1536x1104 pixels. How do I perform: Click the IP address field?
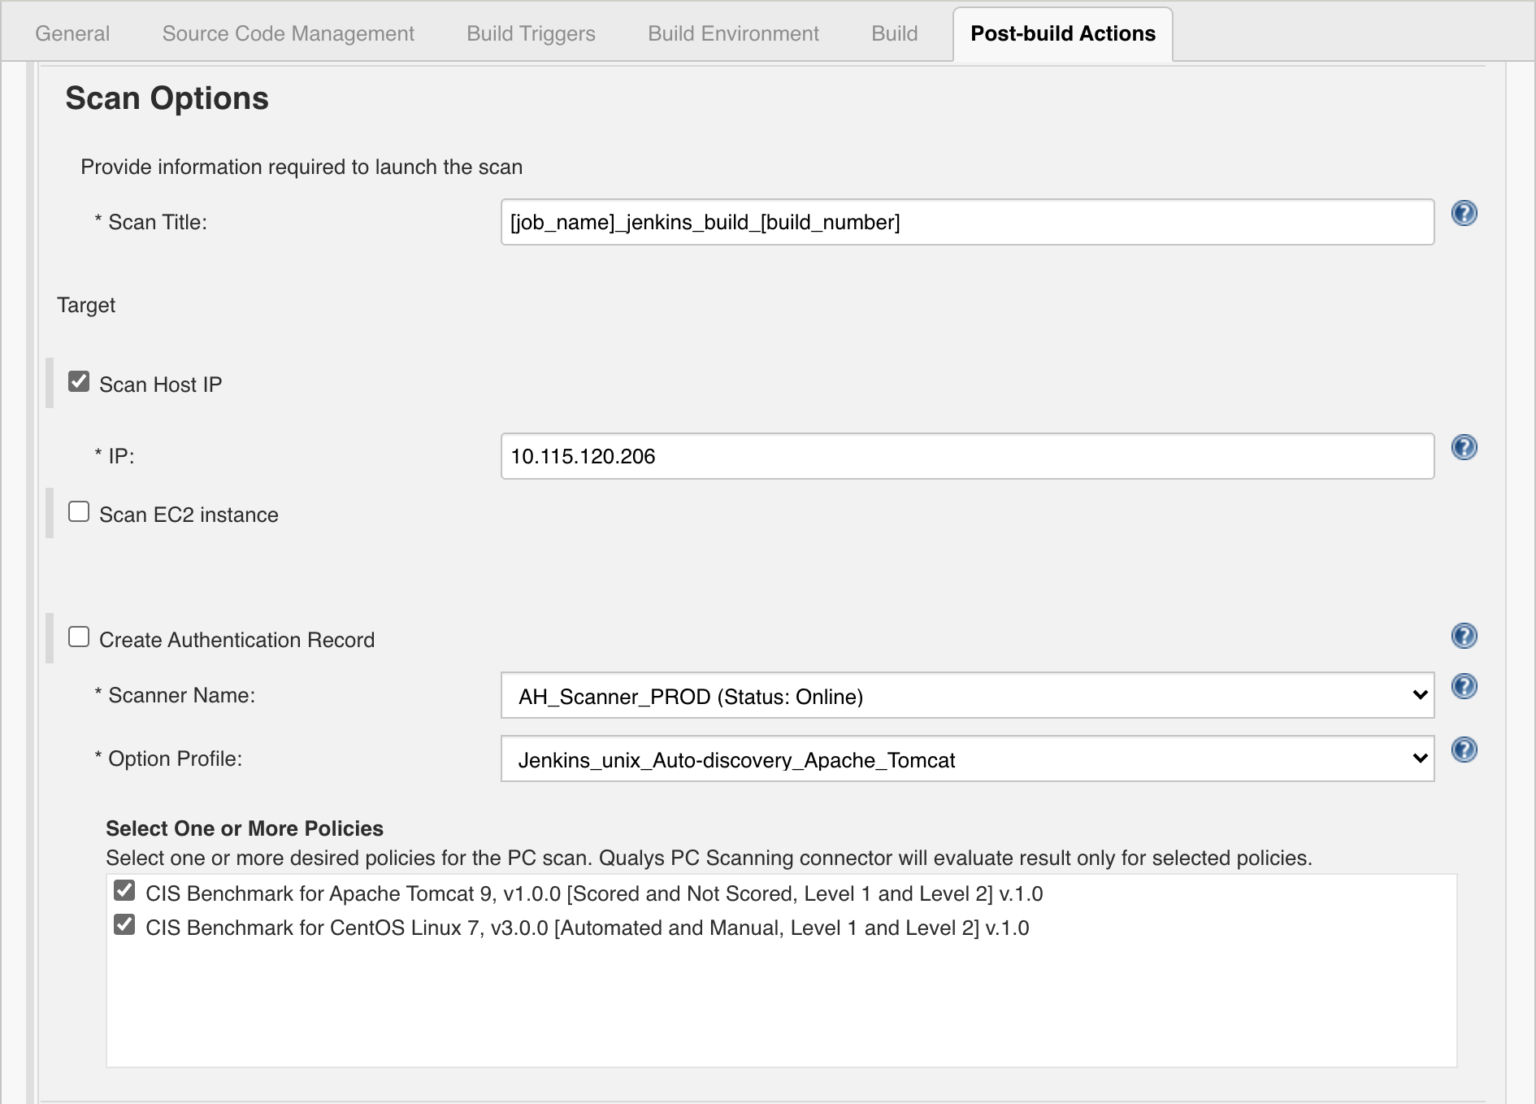(966, 456)
